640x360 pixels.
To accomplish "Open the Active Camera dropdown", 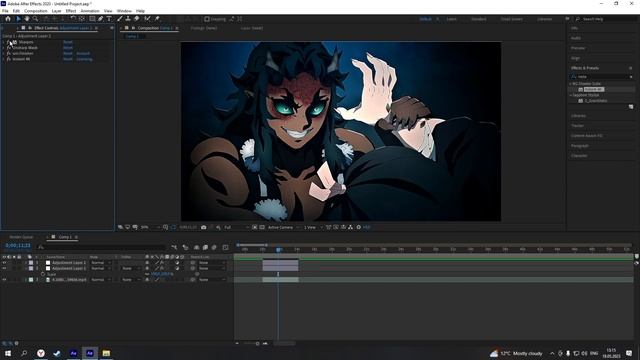I will click(x=283, y=227).
